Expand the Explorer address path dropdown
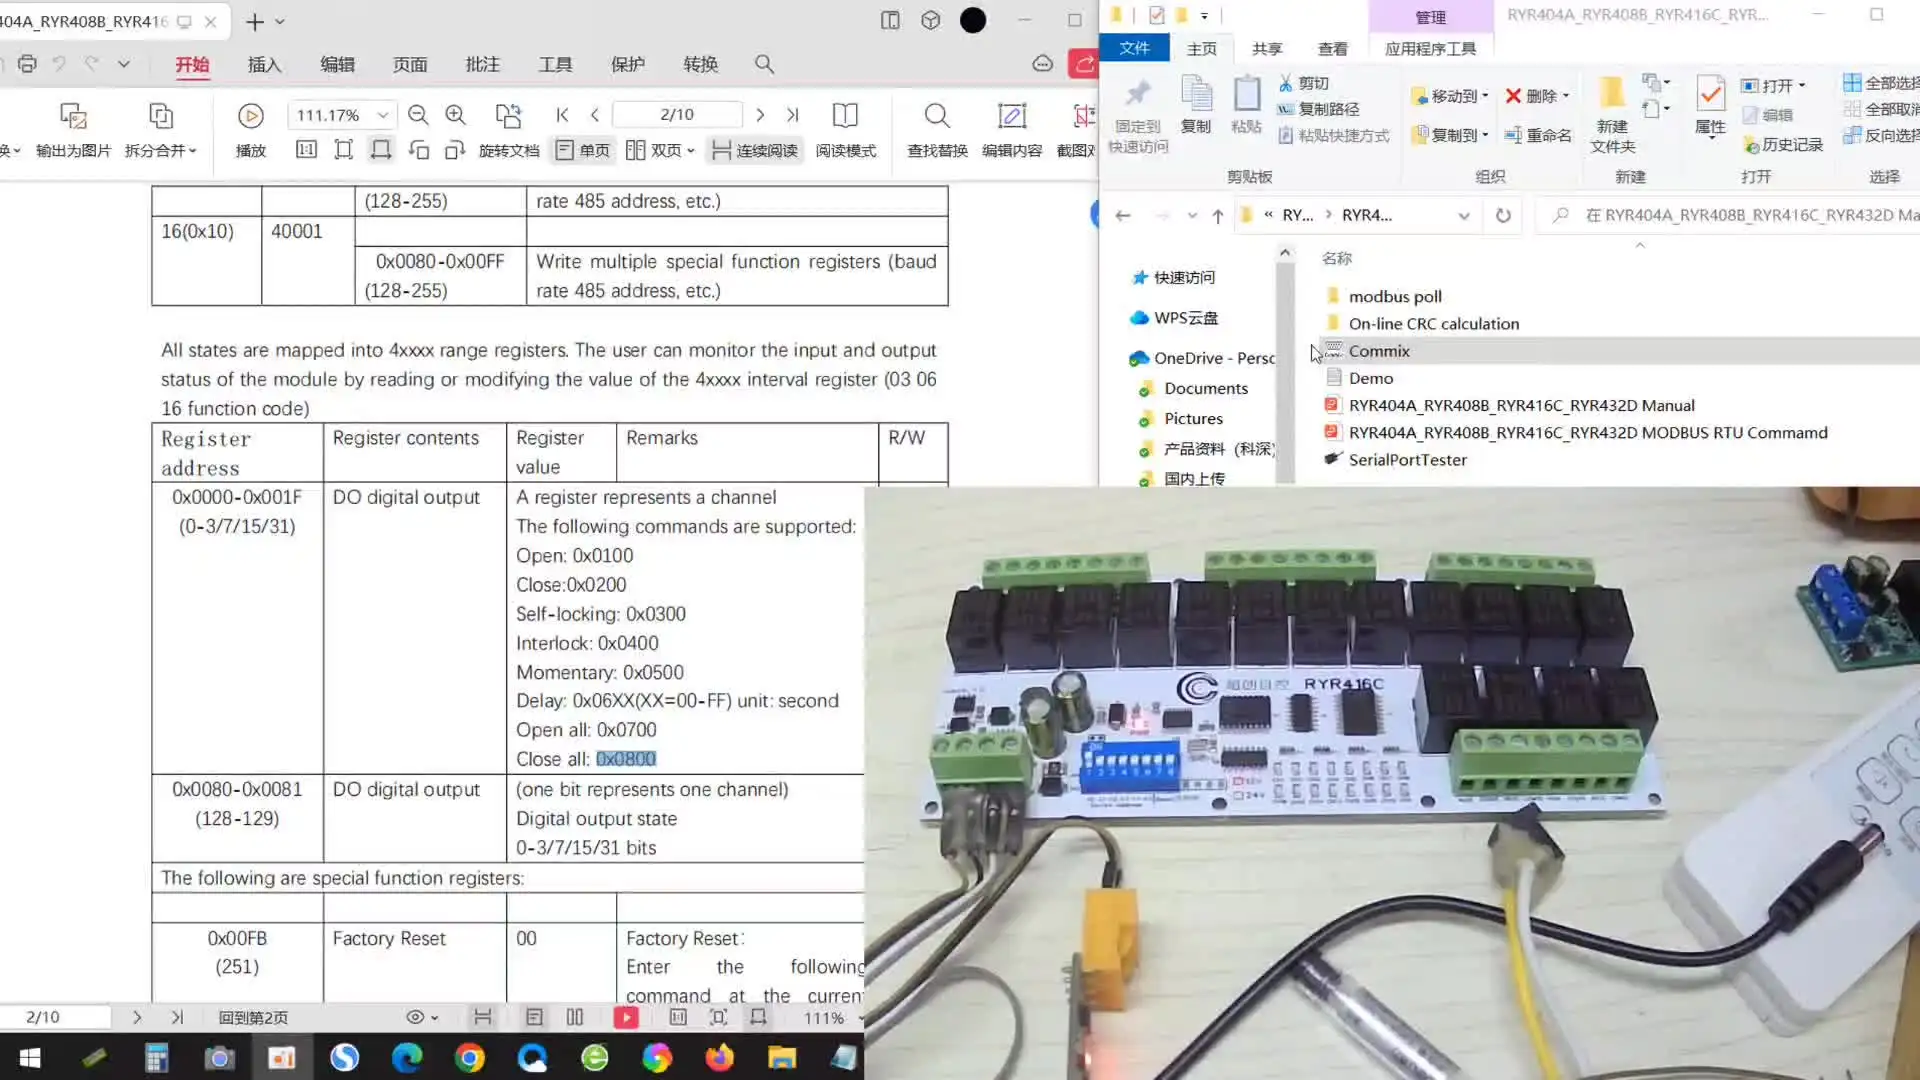Viewport: 1920px width, 1080px height. tap(1464, 215)
